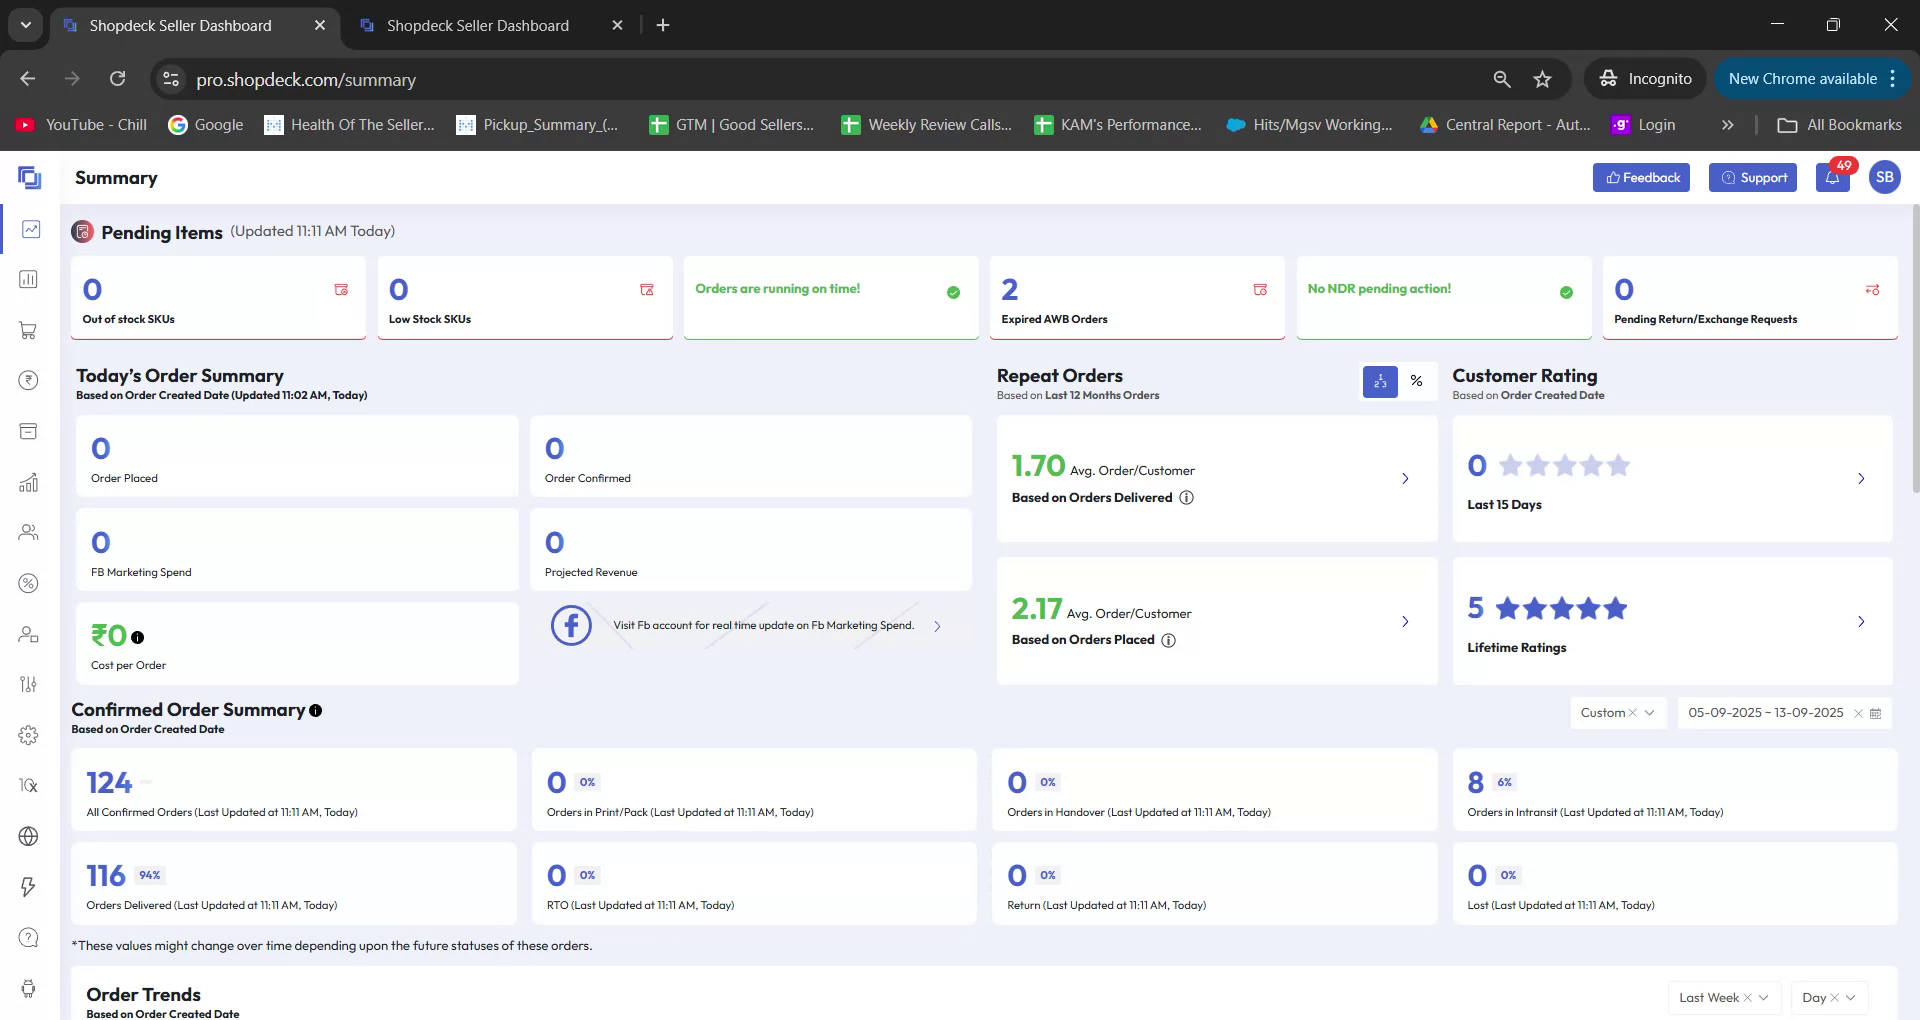Open the All Bookmarks menu
The width and height of the screenshot is (1920, 1020).
coord(1840,124)
